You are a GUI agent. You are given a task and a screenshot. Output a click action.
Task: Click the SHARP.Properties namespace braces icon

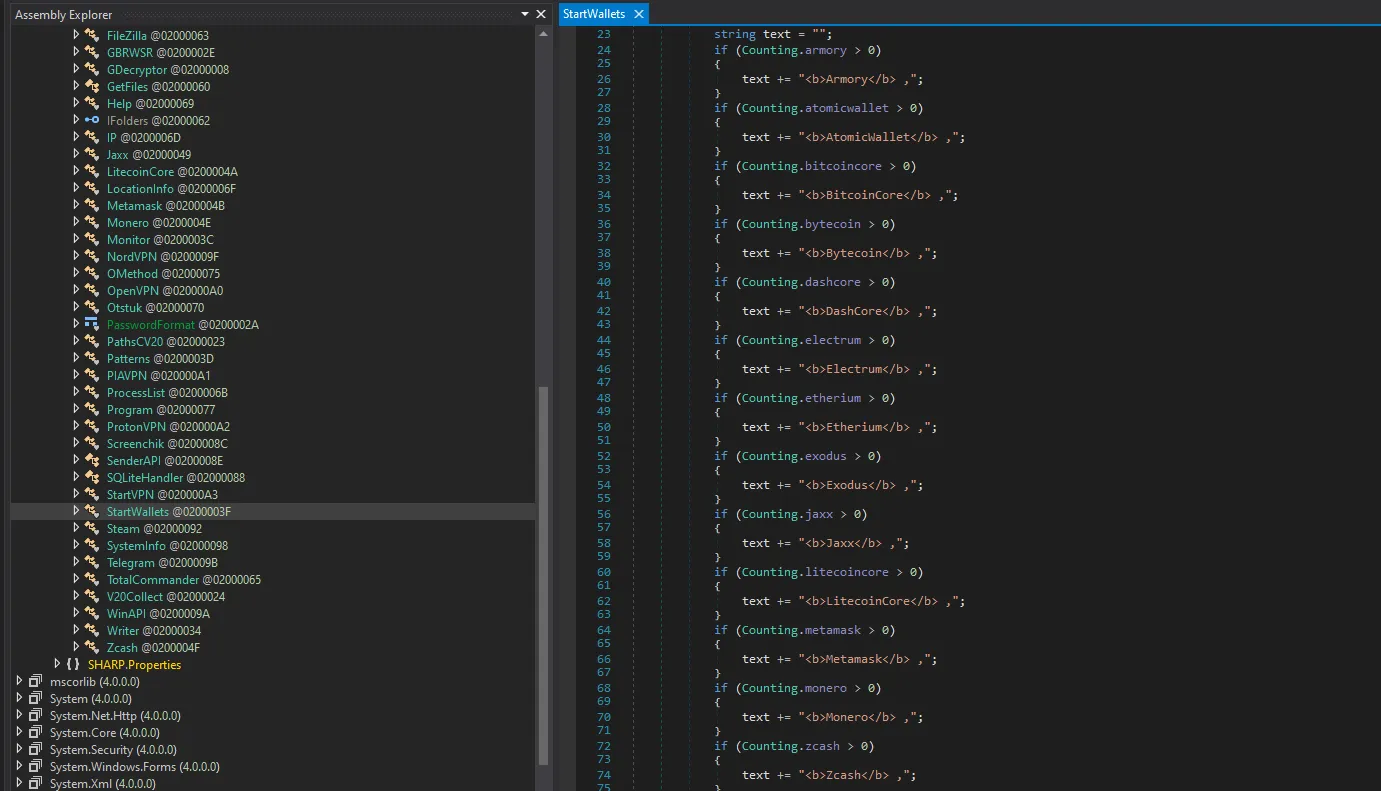73,665
